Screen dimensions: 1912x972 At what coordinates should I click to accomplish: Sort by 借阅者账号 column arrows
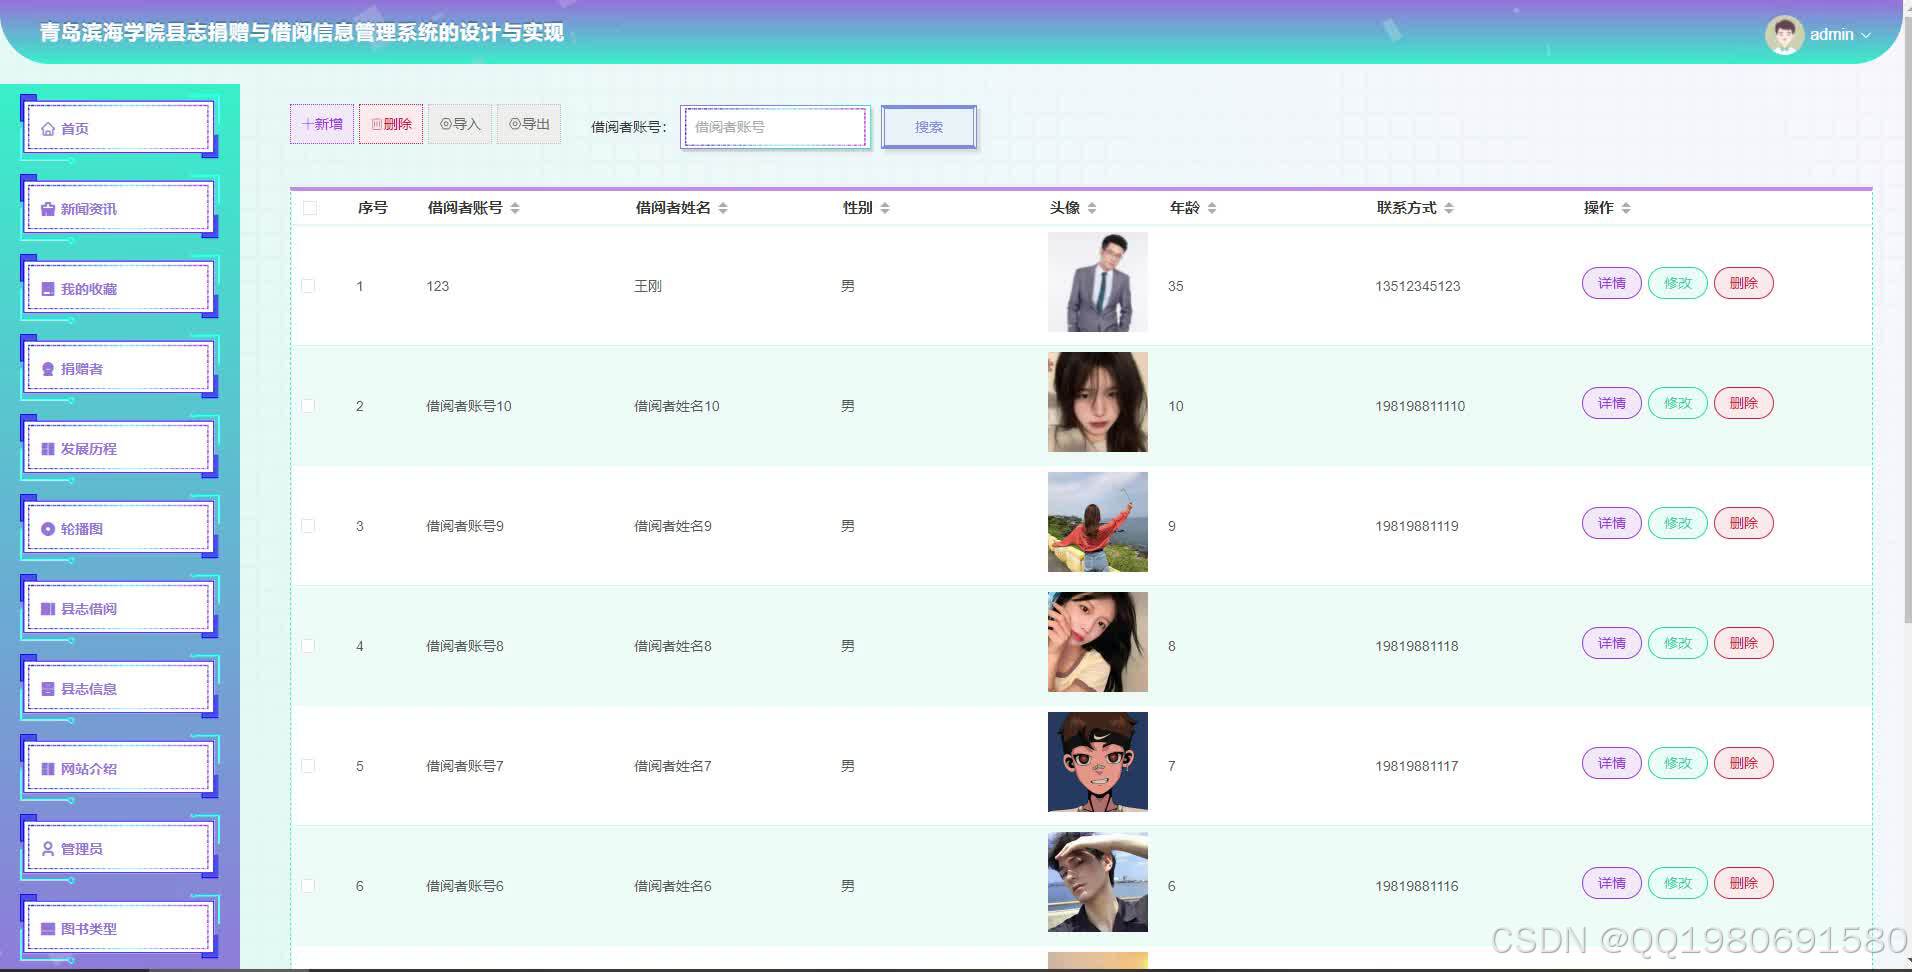(515, 208)
